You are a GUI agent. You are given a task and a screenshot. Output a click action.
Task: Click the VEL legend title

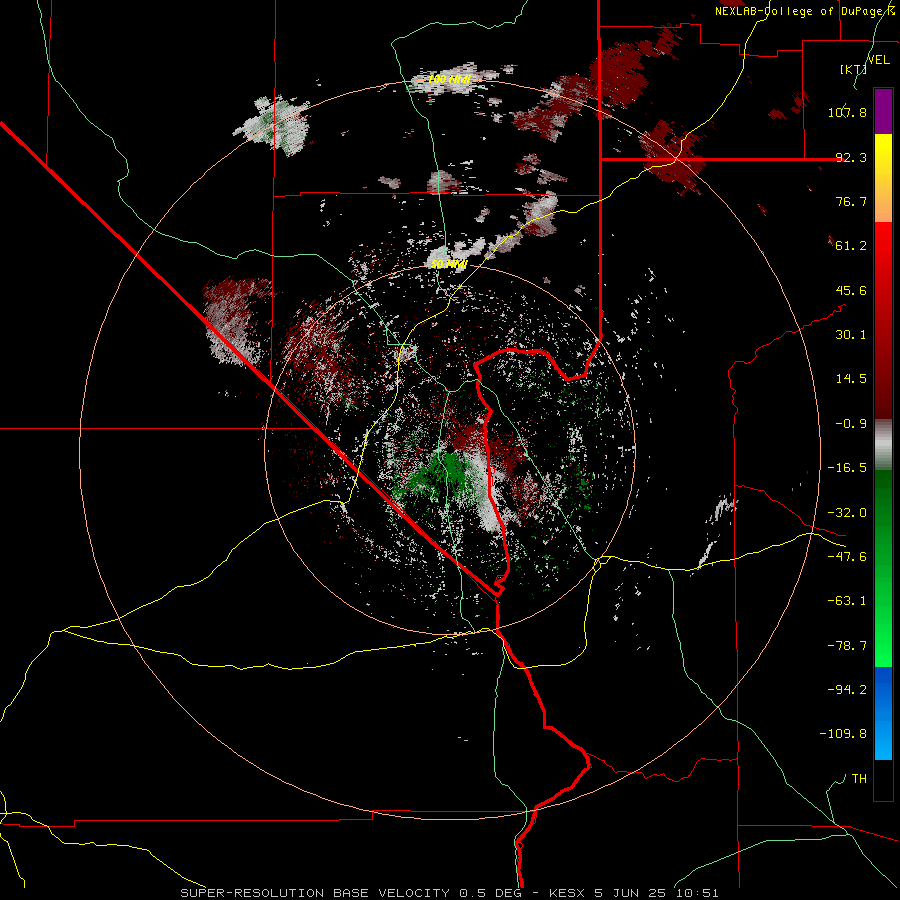879,60
